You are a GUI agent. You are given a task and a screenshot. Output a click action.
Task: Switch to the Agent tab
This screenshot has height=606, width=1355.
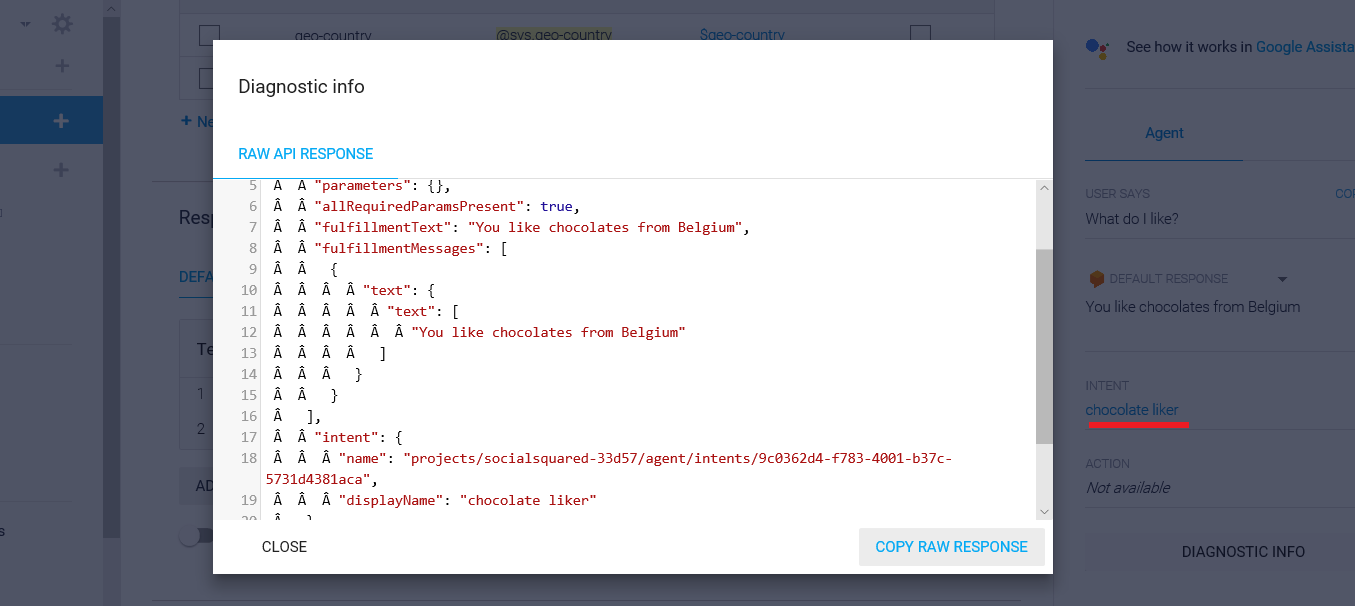pos(1164,133)
